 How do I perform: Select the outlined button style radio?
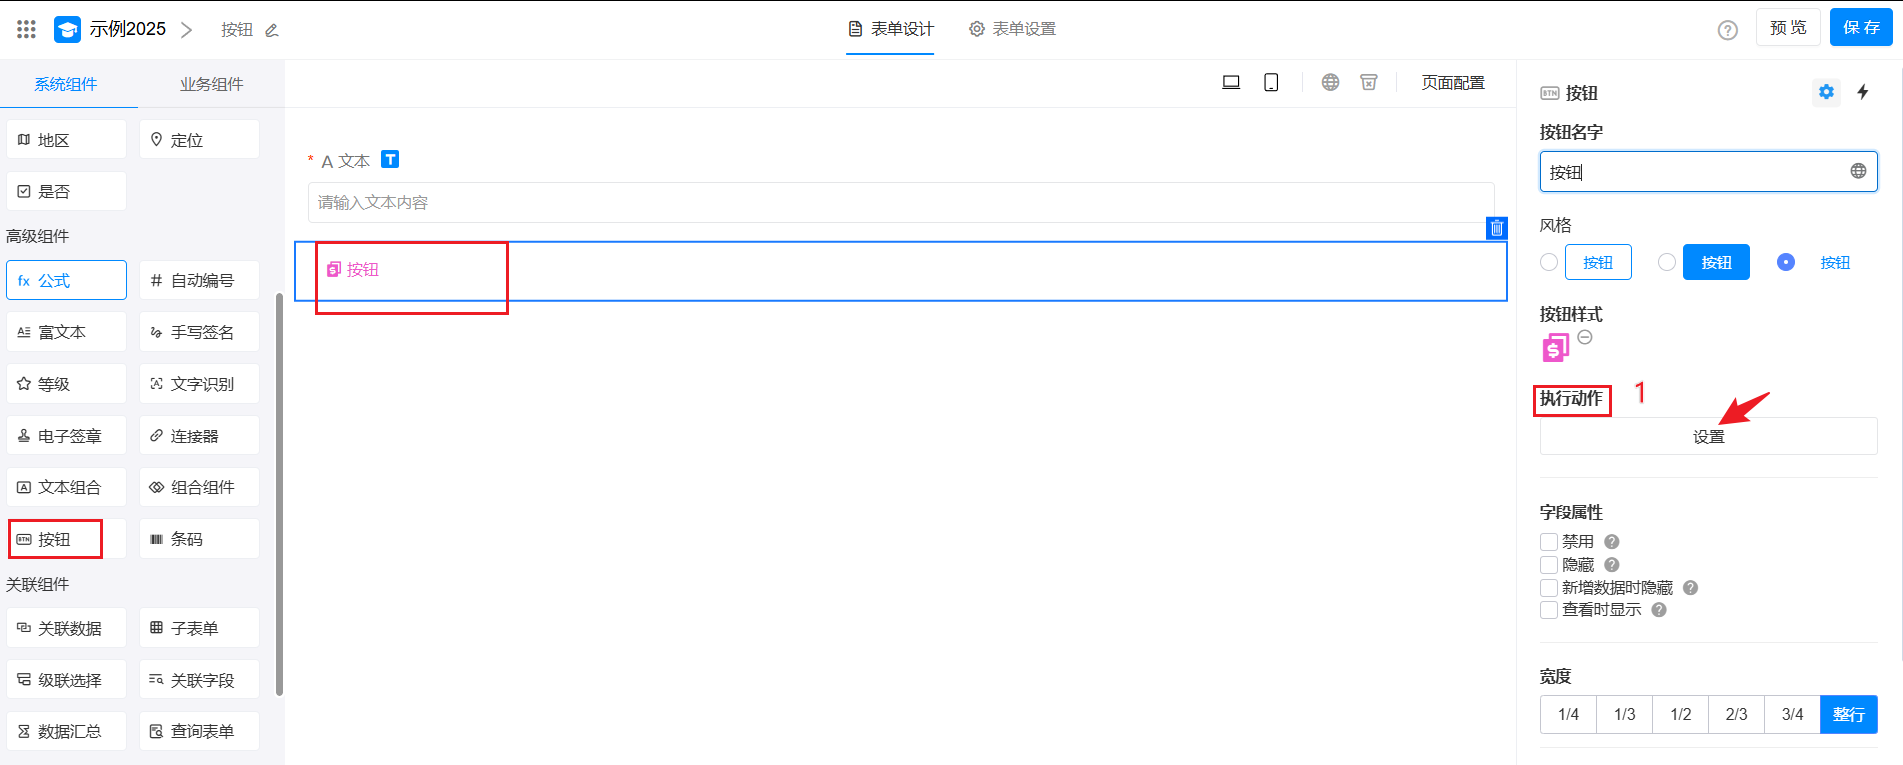pos(1549,262)
